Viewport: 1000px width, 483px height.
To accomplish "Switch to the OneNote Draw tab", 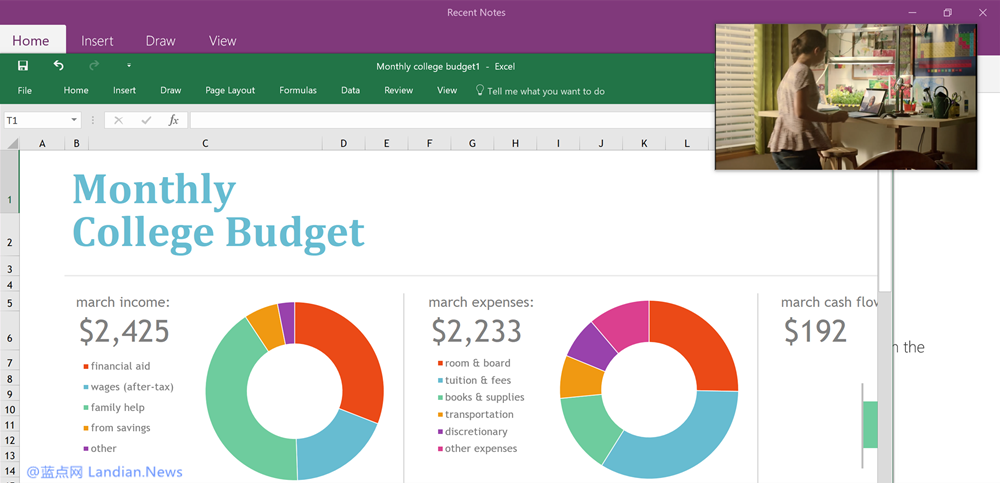I will coord(160,41).
